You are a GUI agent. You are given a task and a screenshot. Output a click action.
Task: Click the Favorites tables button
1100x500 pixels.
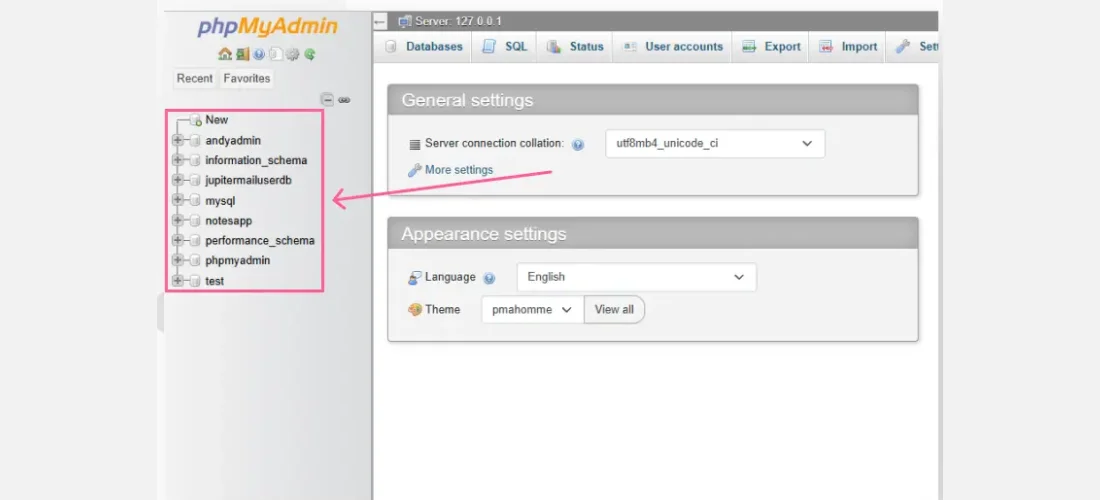(247, 79)
